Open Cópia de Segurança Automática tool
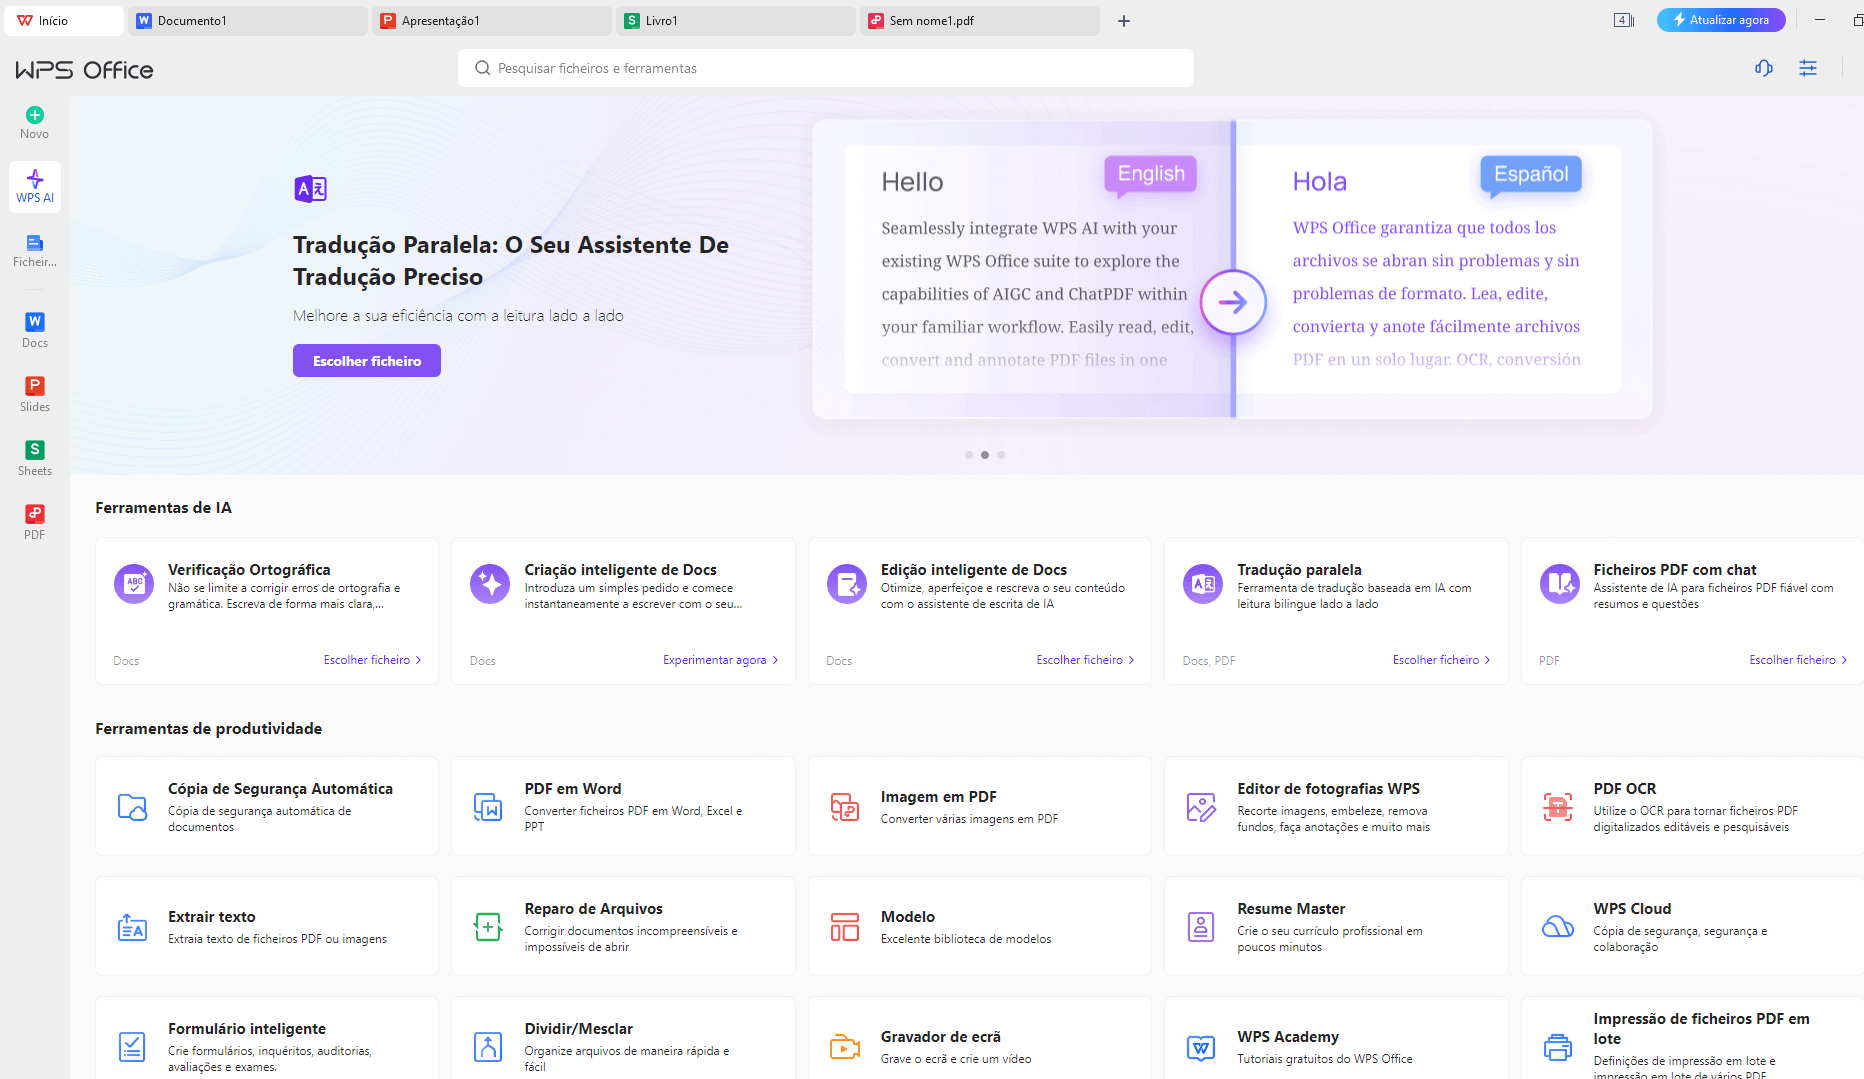Screen dimensions: 1864x1079 pos(267,806)
